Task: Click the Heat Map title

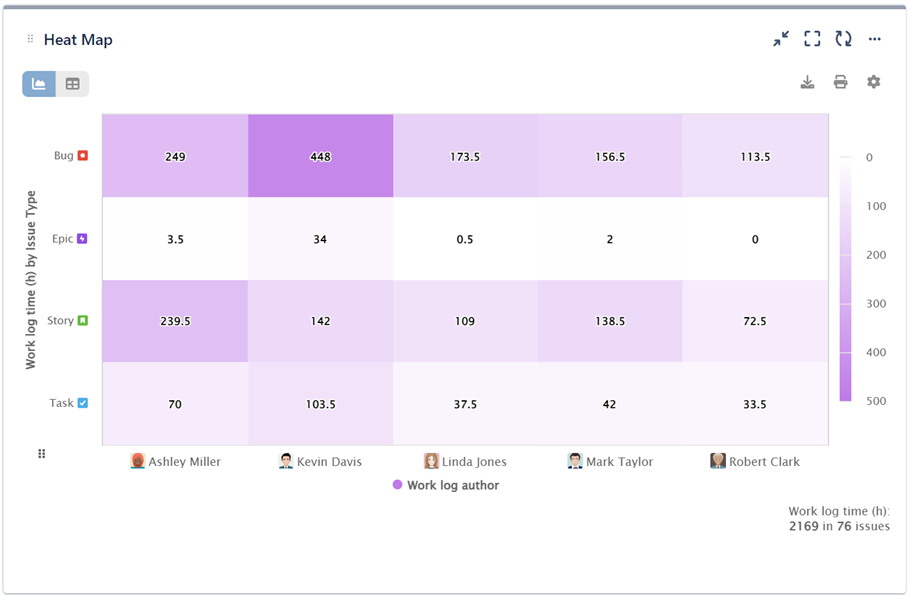Action: point(78,39)
